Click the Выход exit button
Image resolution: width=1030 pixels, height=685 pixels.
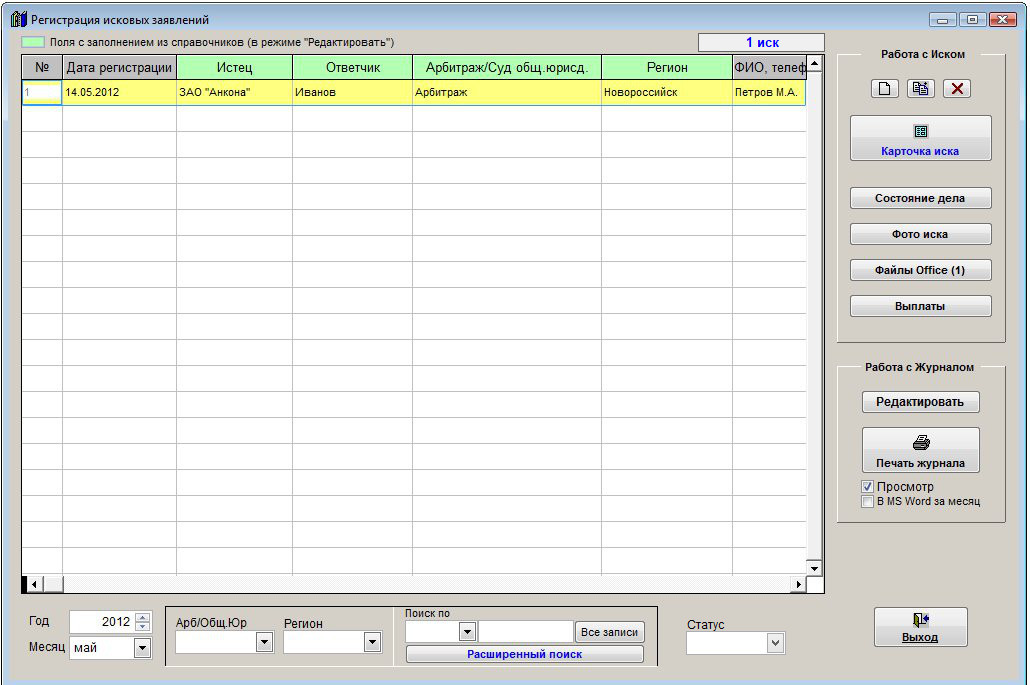pyautogui.click(x=920, y=627)
